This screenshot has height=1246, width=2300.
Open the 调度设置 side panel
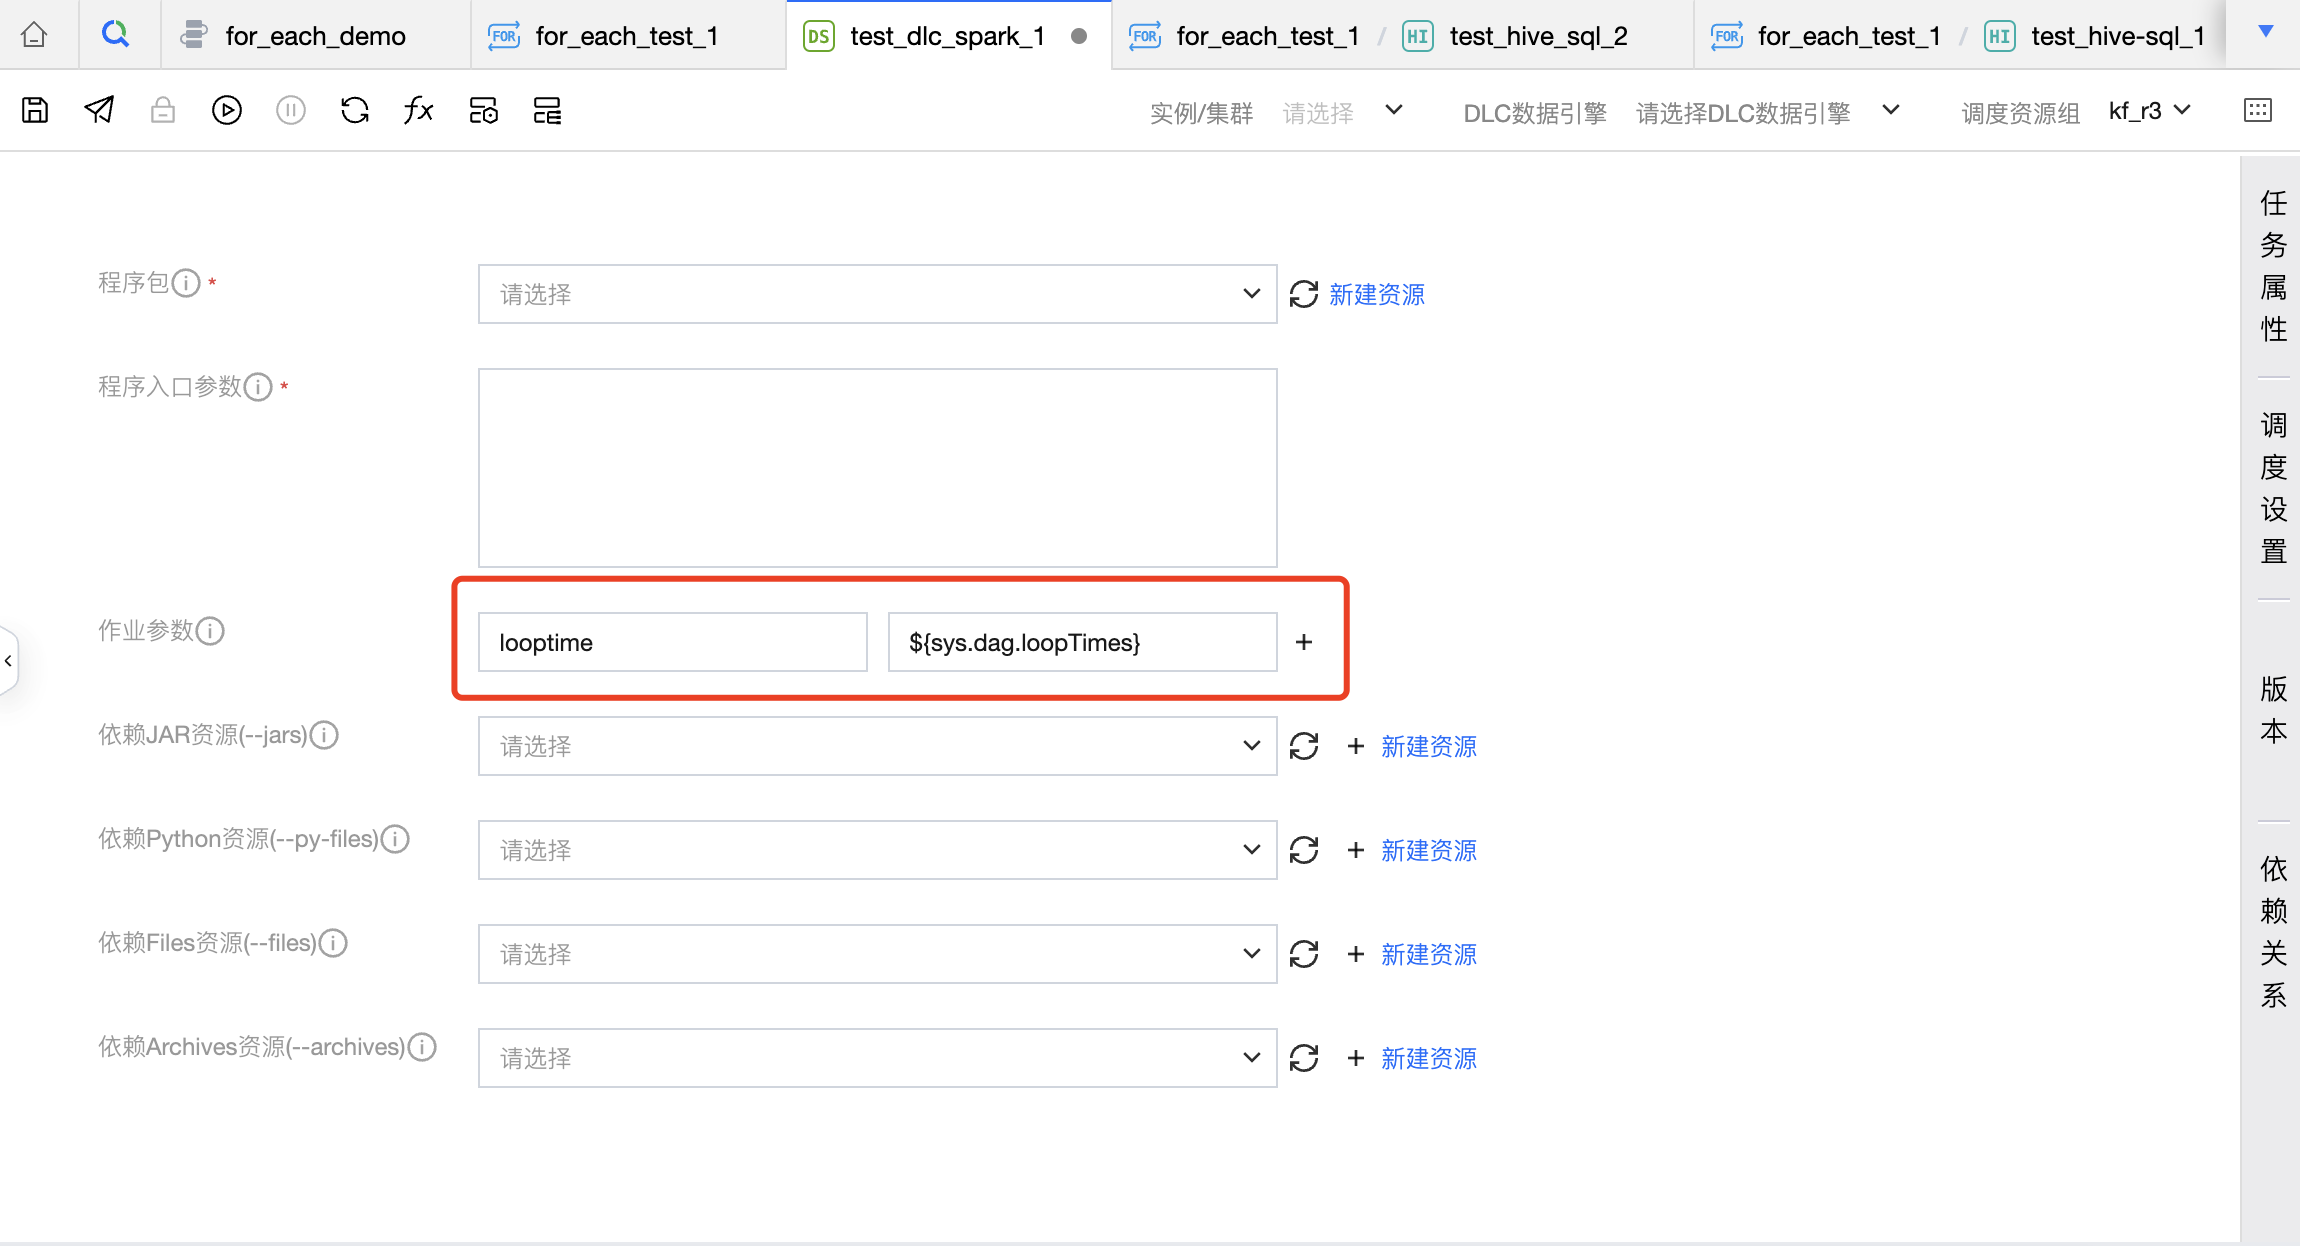click(x=2273, y=488)
